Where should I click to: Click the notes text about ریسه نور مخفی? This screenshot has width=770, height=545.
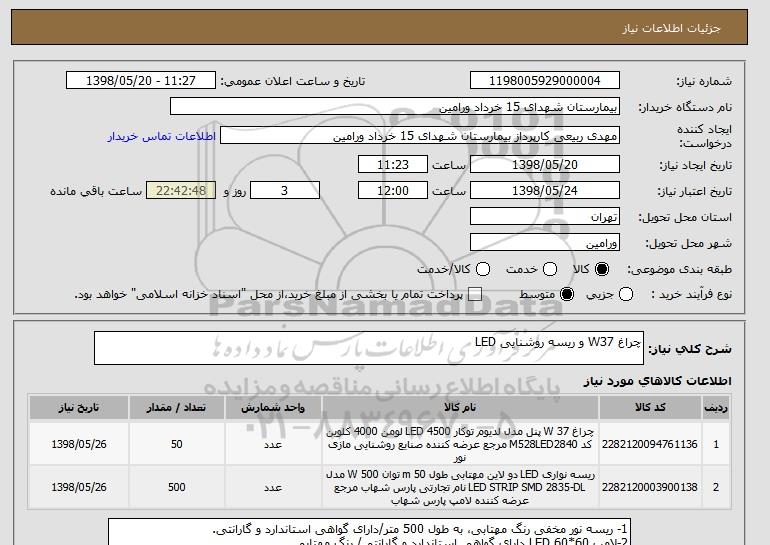(x=420, y=529)
